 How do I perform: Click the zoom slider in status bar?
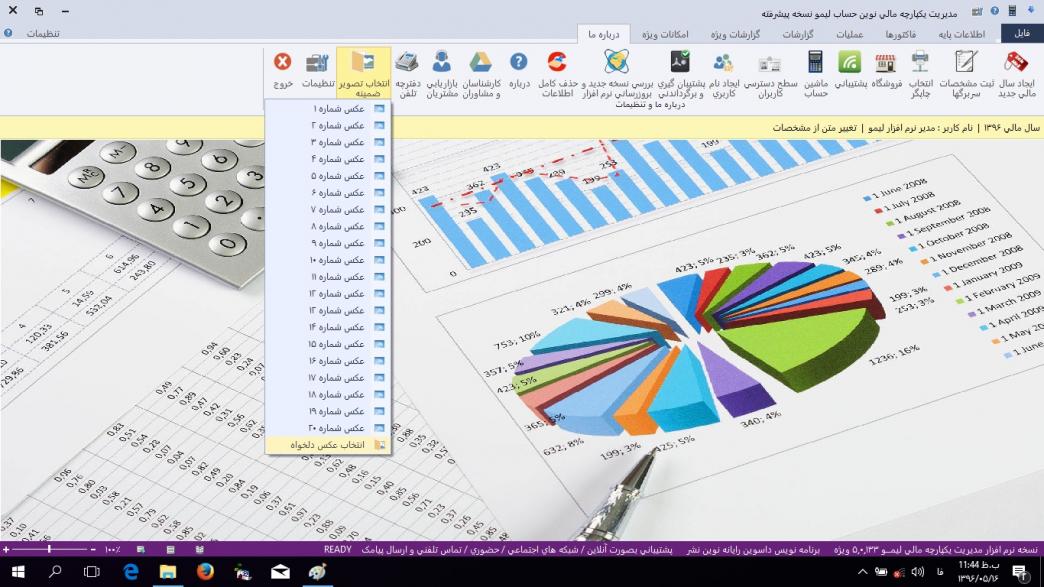point(50,550)
